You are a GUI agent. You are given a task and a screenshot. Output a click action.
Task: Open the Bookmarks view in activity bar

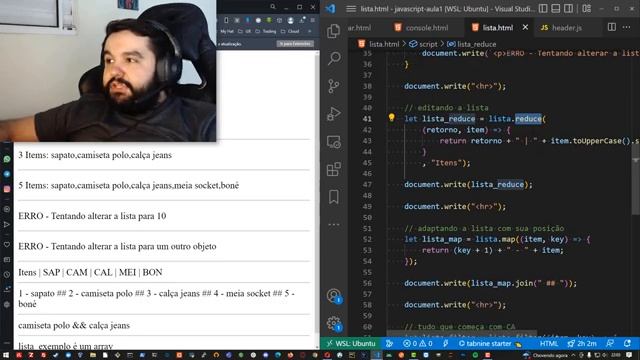tap(333, 197)
